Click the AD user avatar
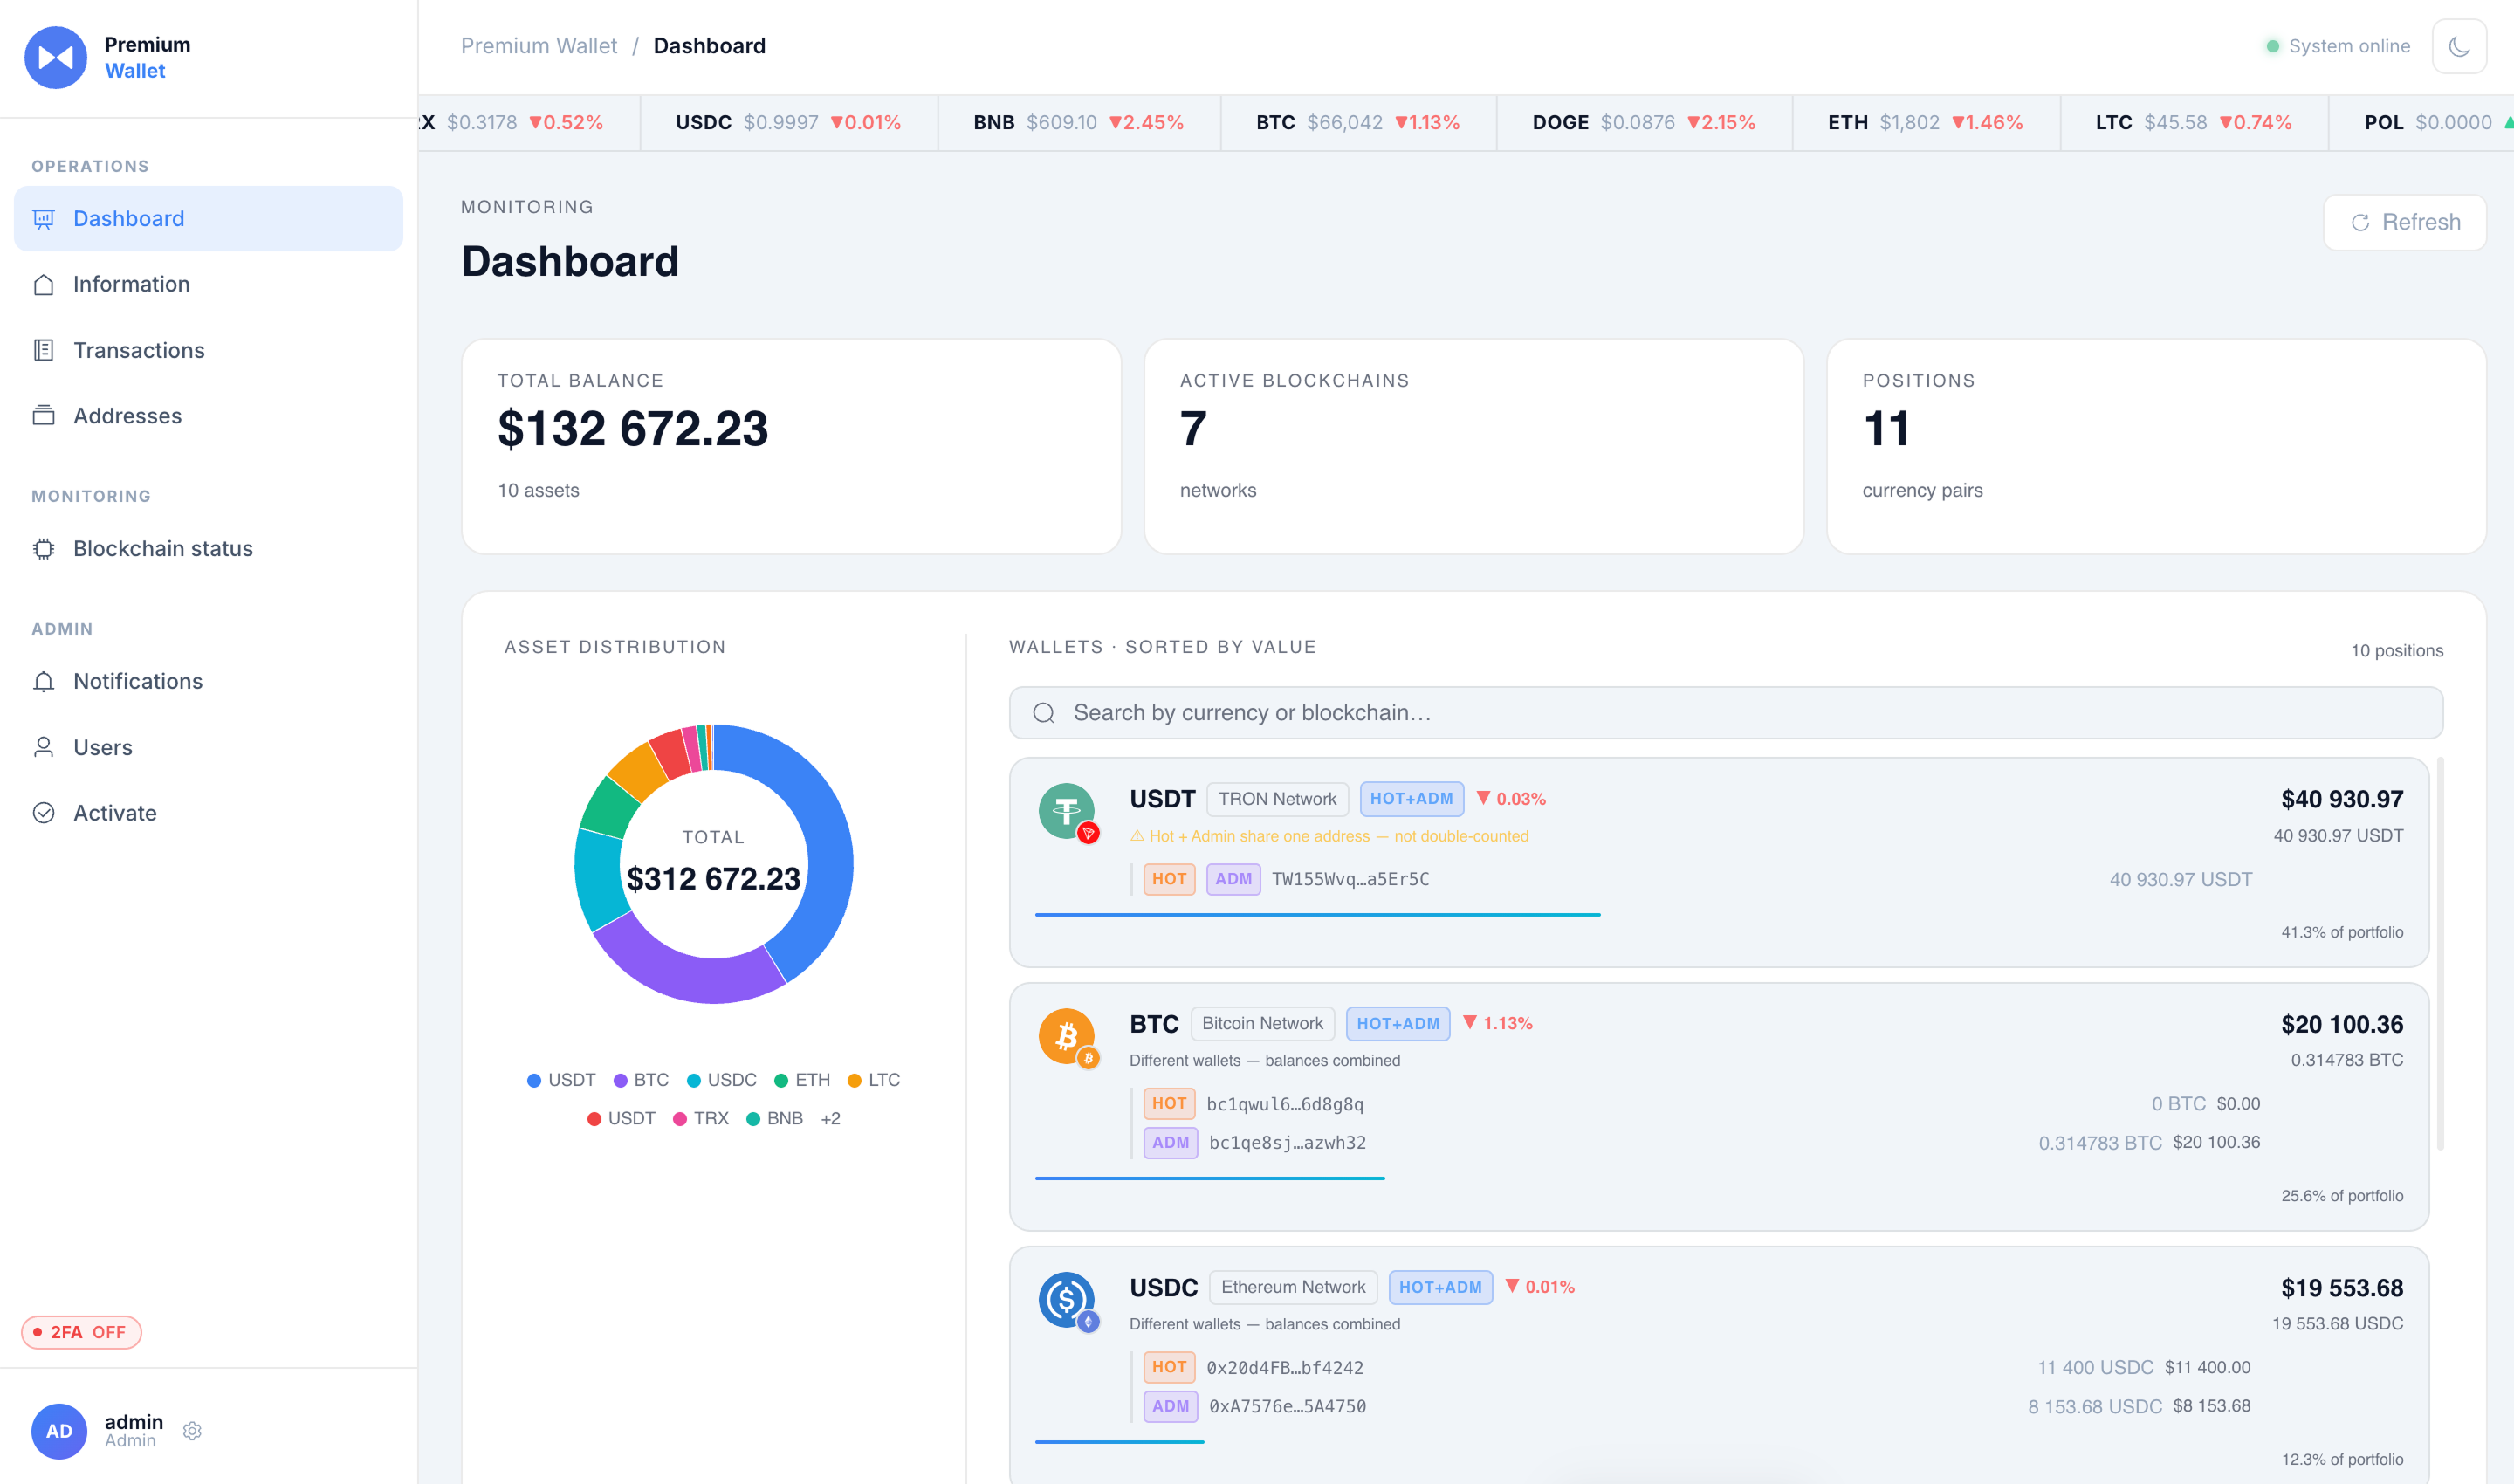 pos(59,1431)
